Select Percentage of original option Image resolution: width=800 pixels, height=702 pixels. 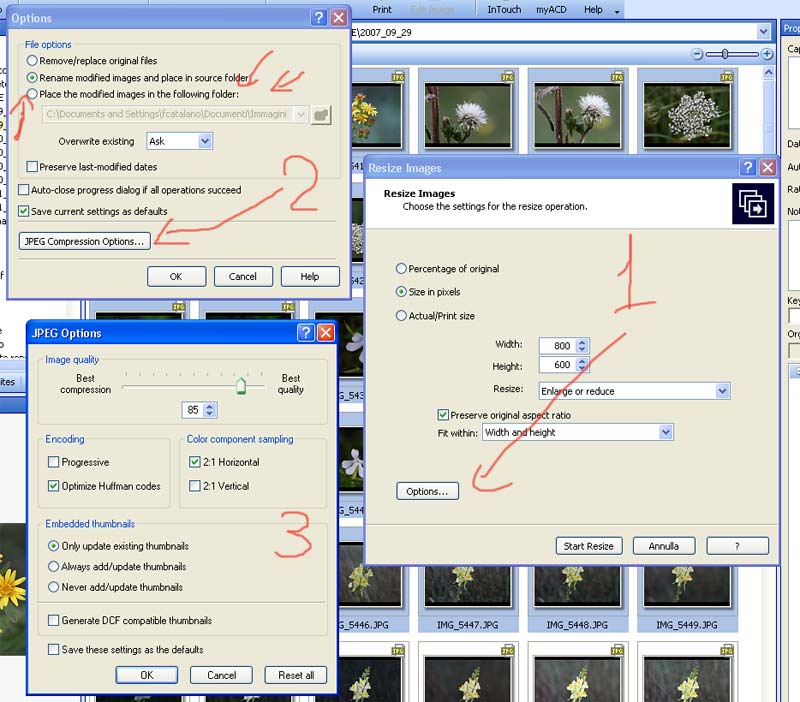[x=402, y=268]
